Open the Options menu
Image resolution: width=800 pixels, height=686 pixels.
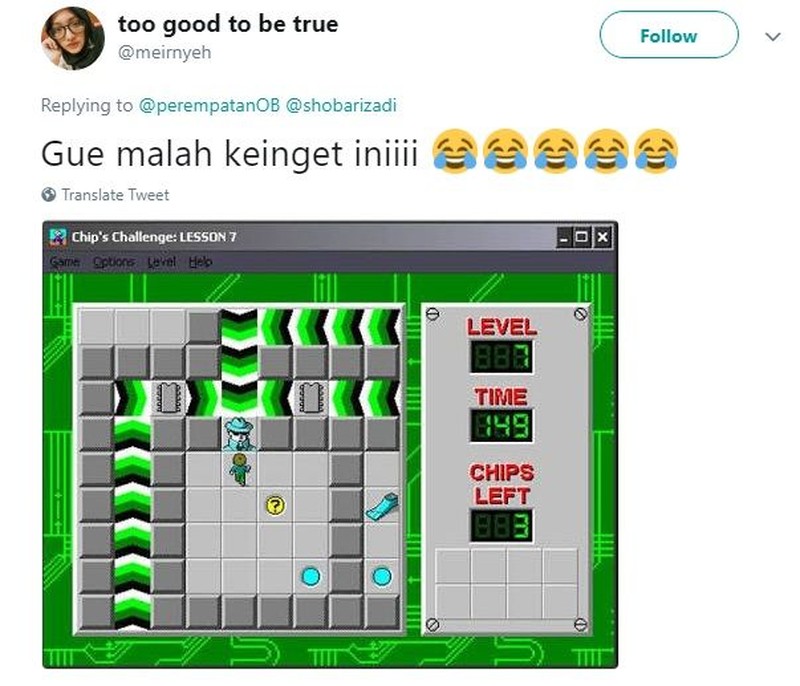(x=114, y=262)
